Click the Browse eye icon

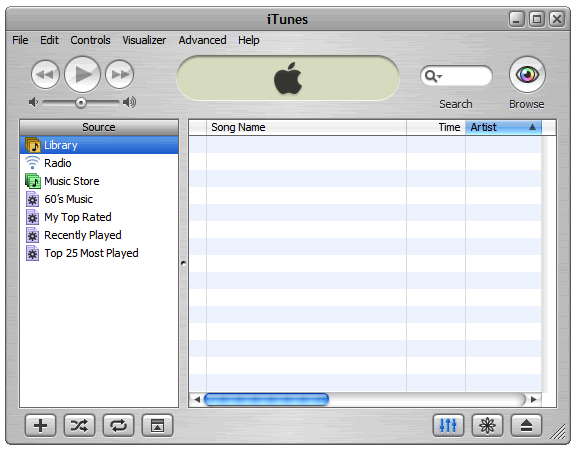click(527, 74)
